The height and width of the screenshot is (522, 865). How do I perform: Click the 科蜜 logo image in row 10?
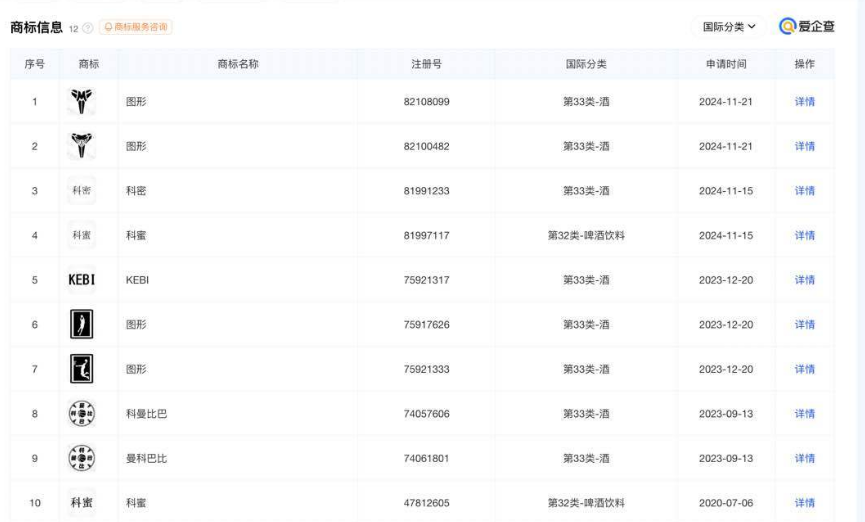click(82, 503)
